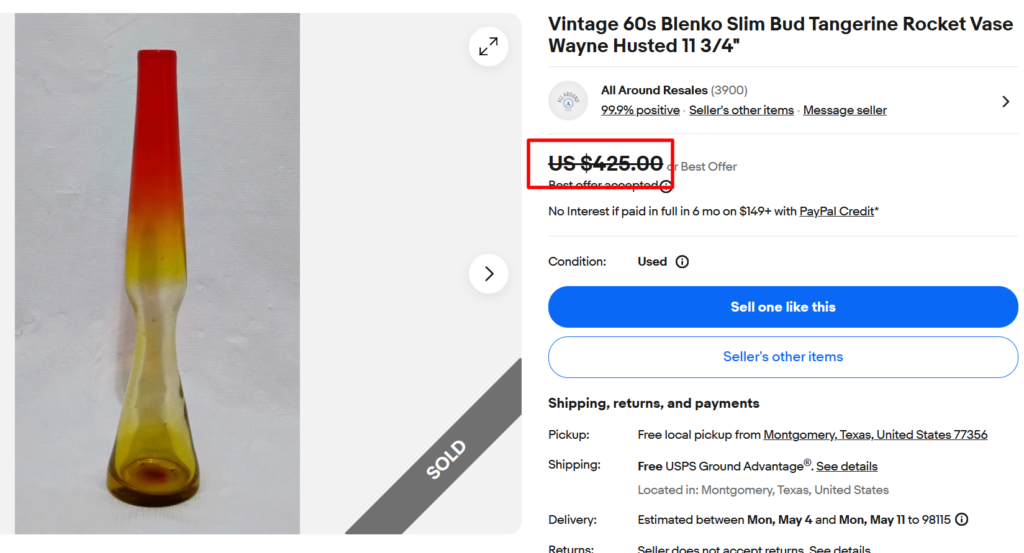Open delivery estimate info icon
The height and width of the screenshot is (553, 1024).
pyautogui.click(x=962, y=520)
